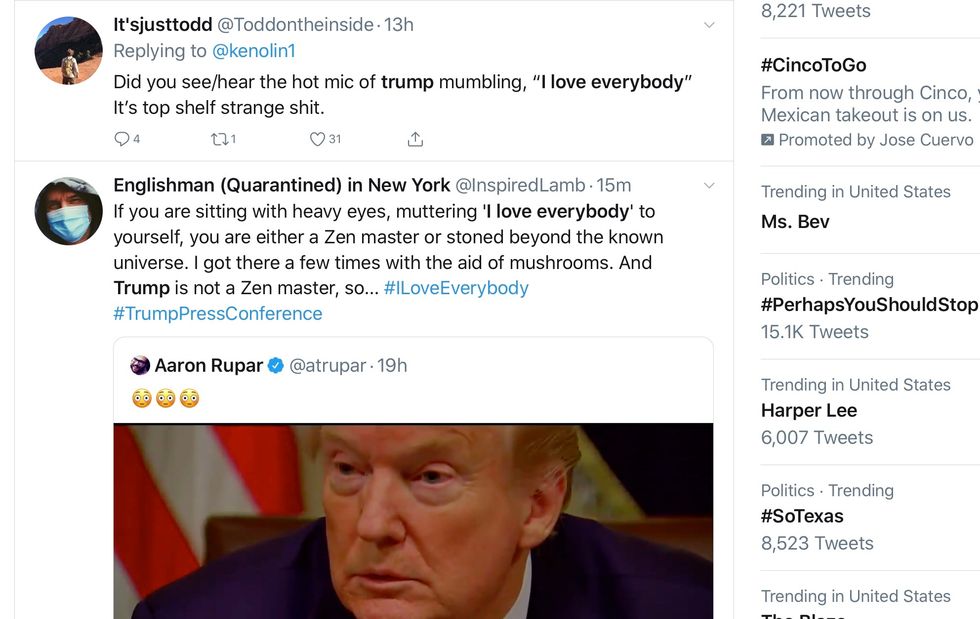The height and width of the screenshot is (619, 980).
Task: Select the Harper Lee trending topic
Action: 809,411
